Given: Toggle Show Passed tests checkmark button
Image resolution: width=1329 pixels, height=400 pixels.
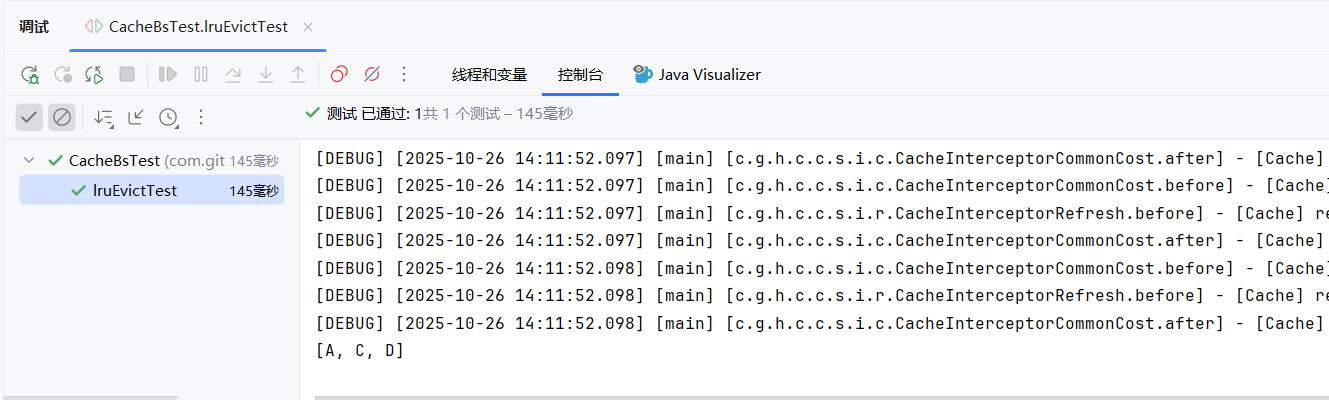Looking at the screenshot, I should click(29, 117).
